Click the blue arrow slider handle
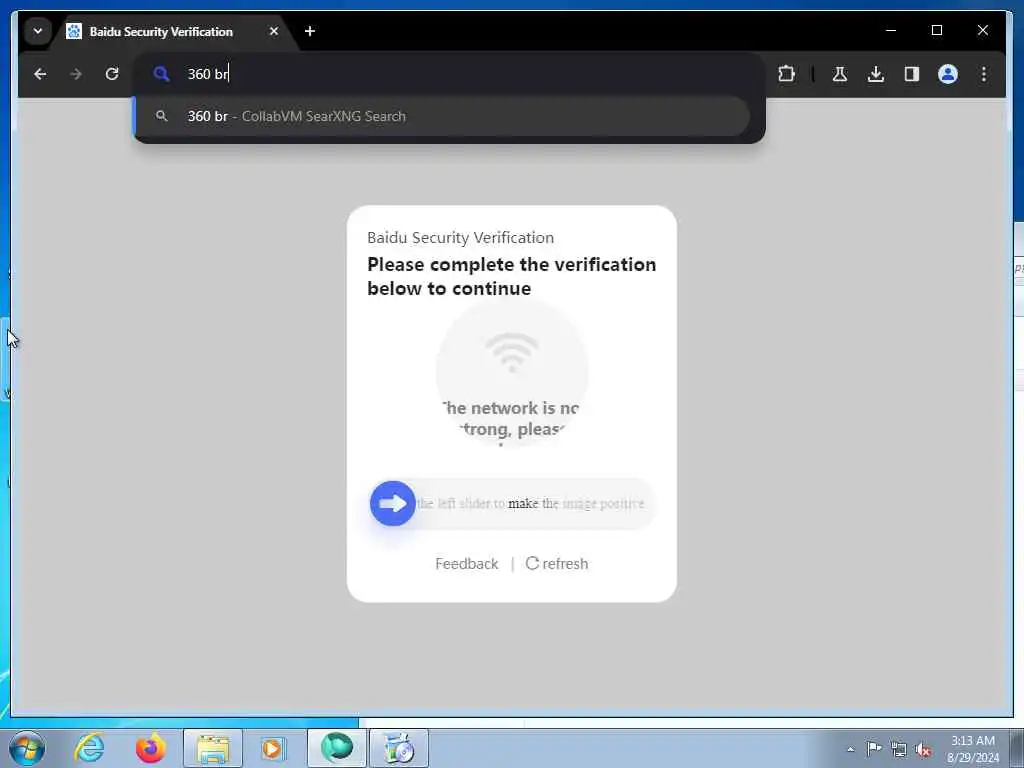The width and height of the screenshot is (1024, 768). tap(392, 504)
